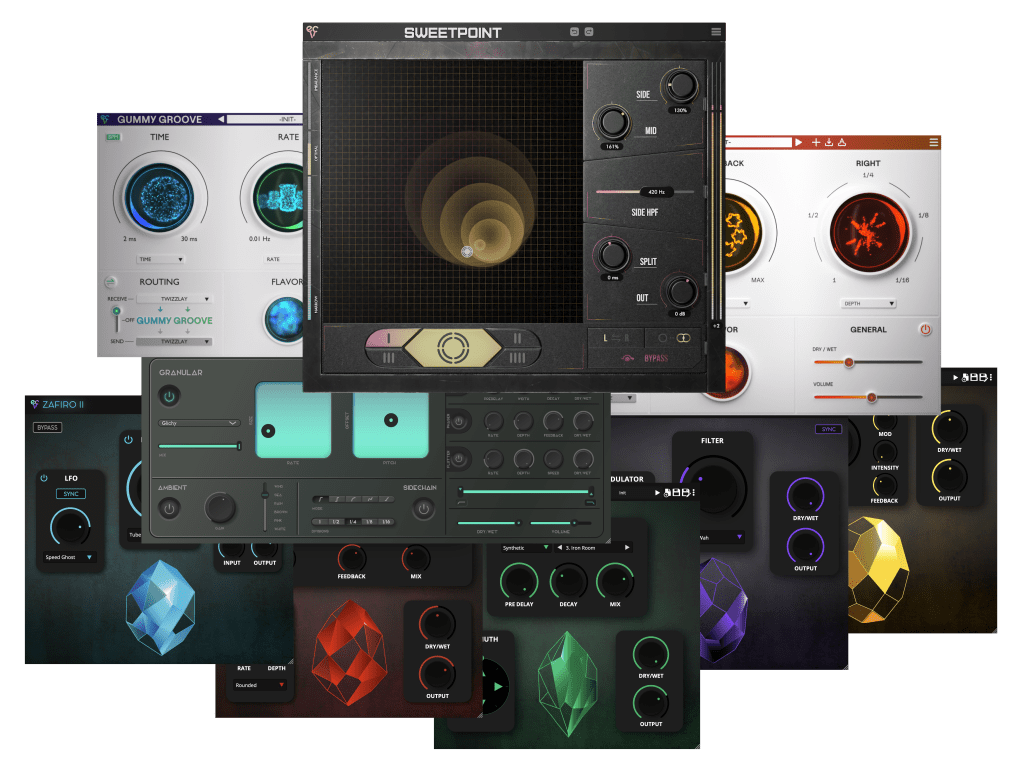Viewport: 1024px width, 768px height.
Task: Click next preset arrow beside Iron Room
Action: point(627,548)
